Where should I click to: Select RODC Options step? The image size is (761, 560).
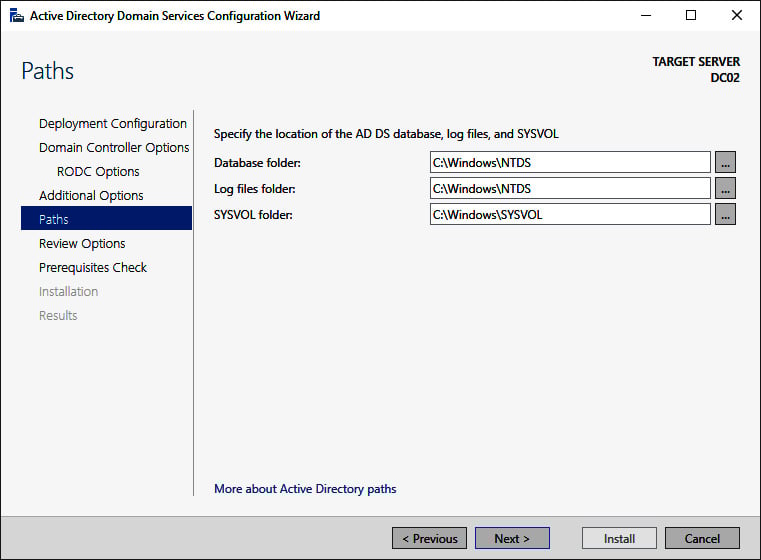(x=98, y=171)
